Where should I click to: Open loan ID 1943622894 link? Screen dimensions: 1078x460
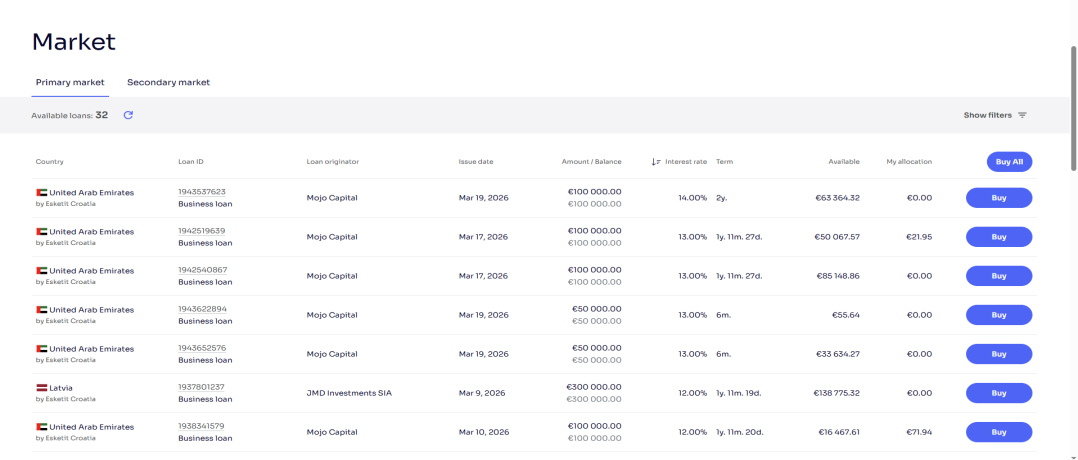(x=202, y=309)
